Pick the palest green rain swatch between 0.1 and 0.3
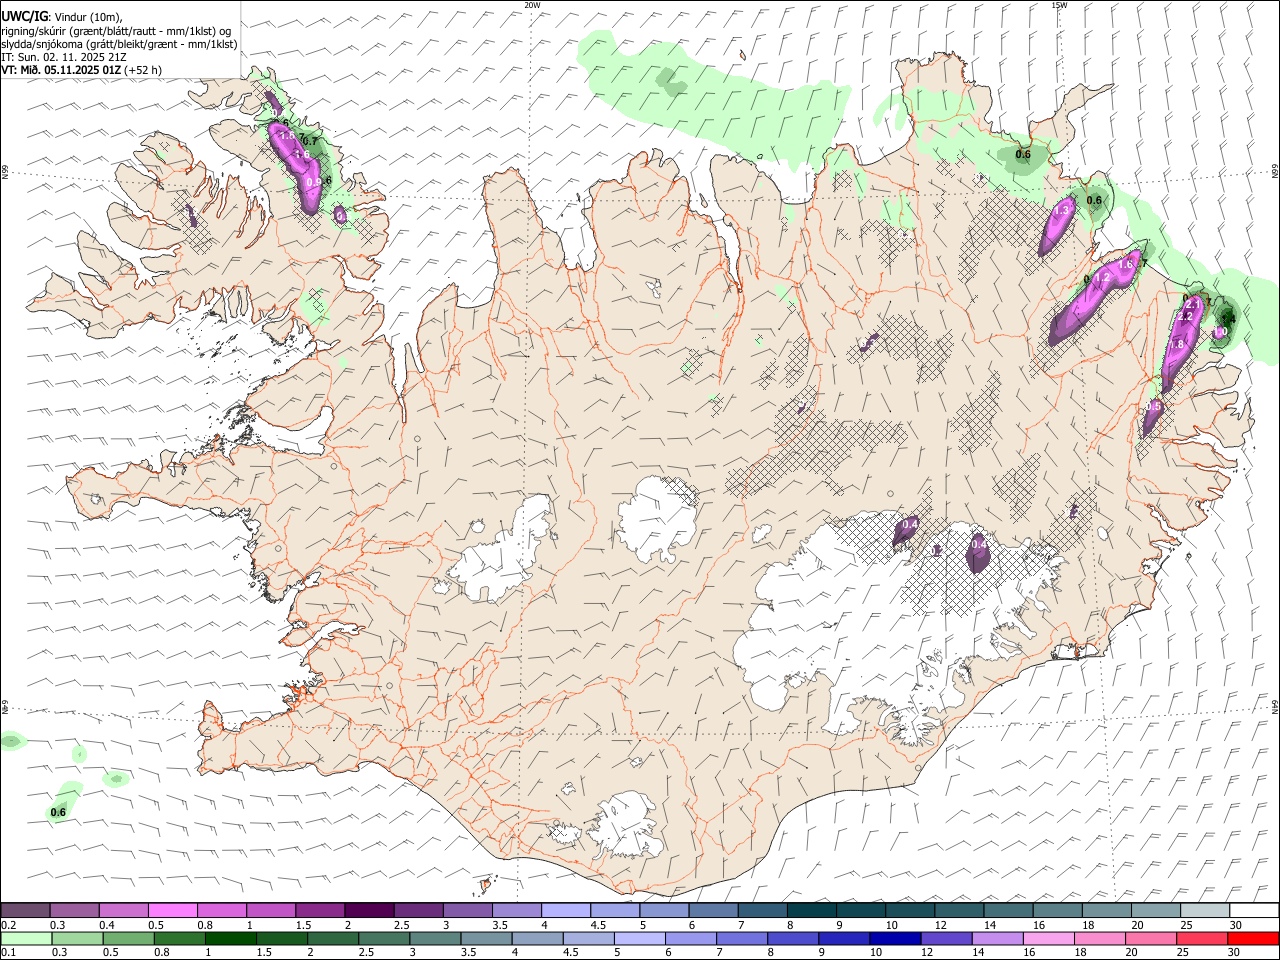 coord(27,938)
